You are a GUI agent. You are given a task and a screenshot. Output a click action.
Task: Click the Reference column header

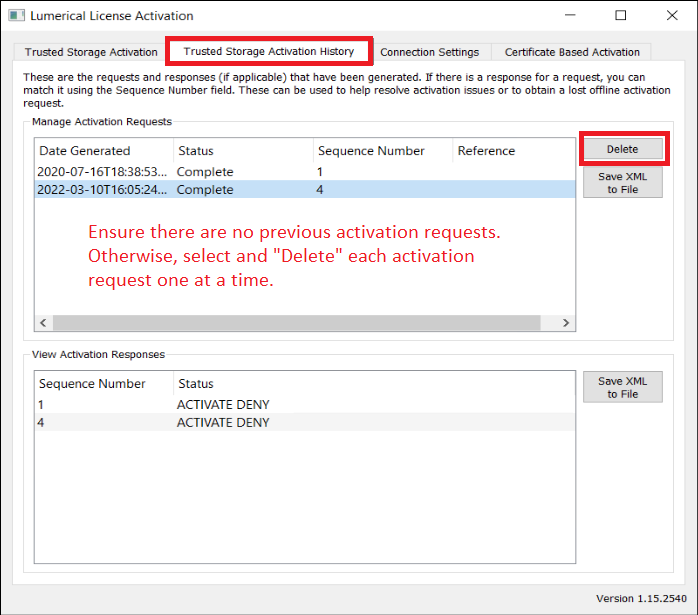(514, 151)
